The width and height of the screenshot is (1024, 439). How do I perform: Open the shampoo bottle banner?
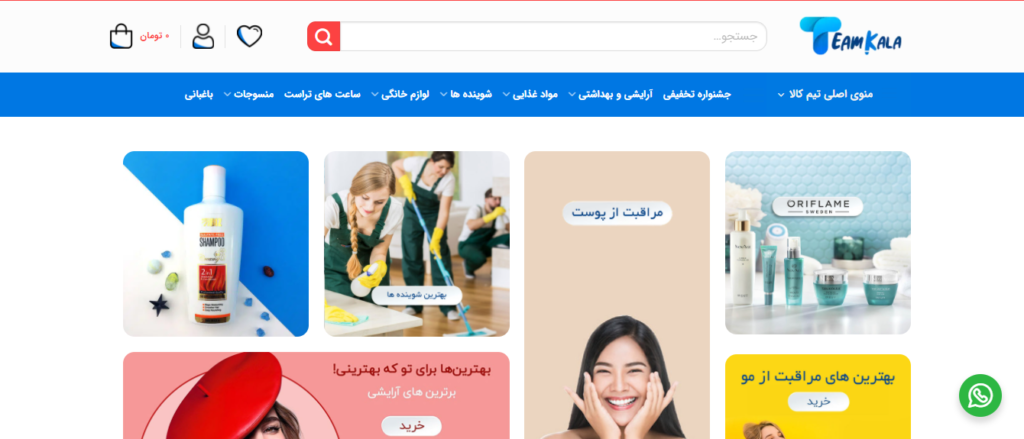pos(216,244)
